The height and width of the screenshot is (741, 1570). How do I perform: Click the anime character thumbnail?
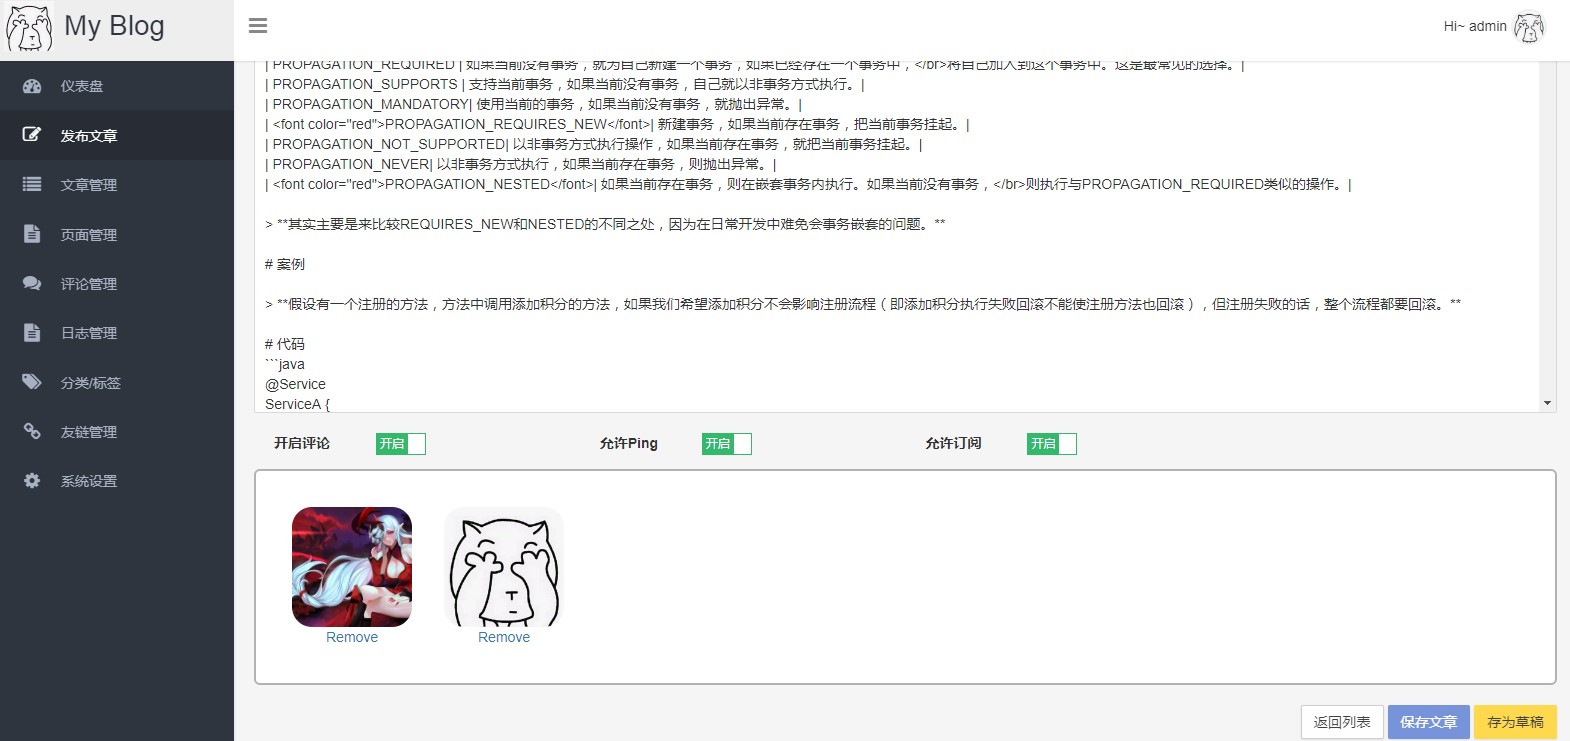pos(352,567)
